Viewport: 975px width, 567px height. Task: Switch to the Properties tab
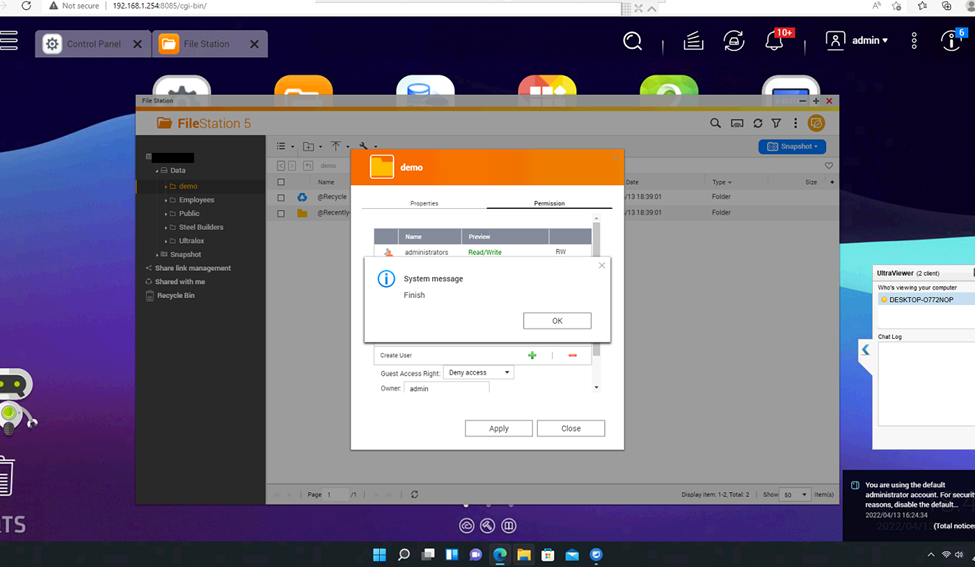pos(424,203)
